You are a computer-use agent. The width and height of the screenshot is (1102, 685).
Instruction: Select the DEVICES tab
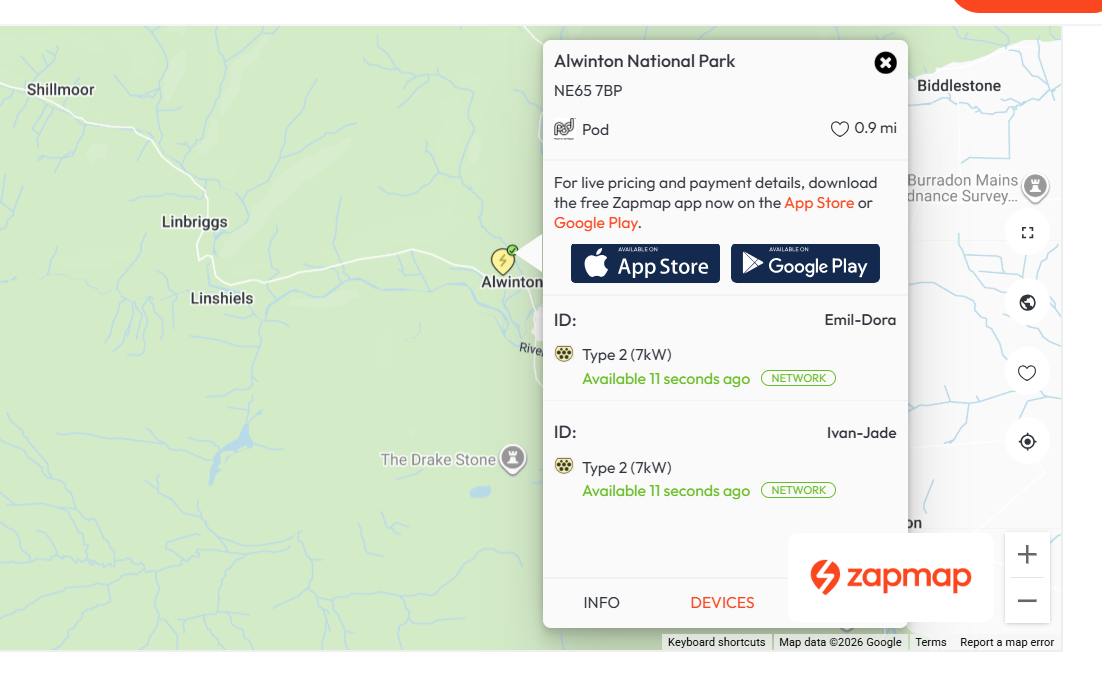pos(722,602)
